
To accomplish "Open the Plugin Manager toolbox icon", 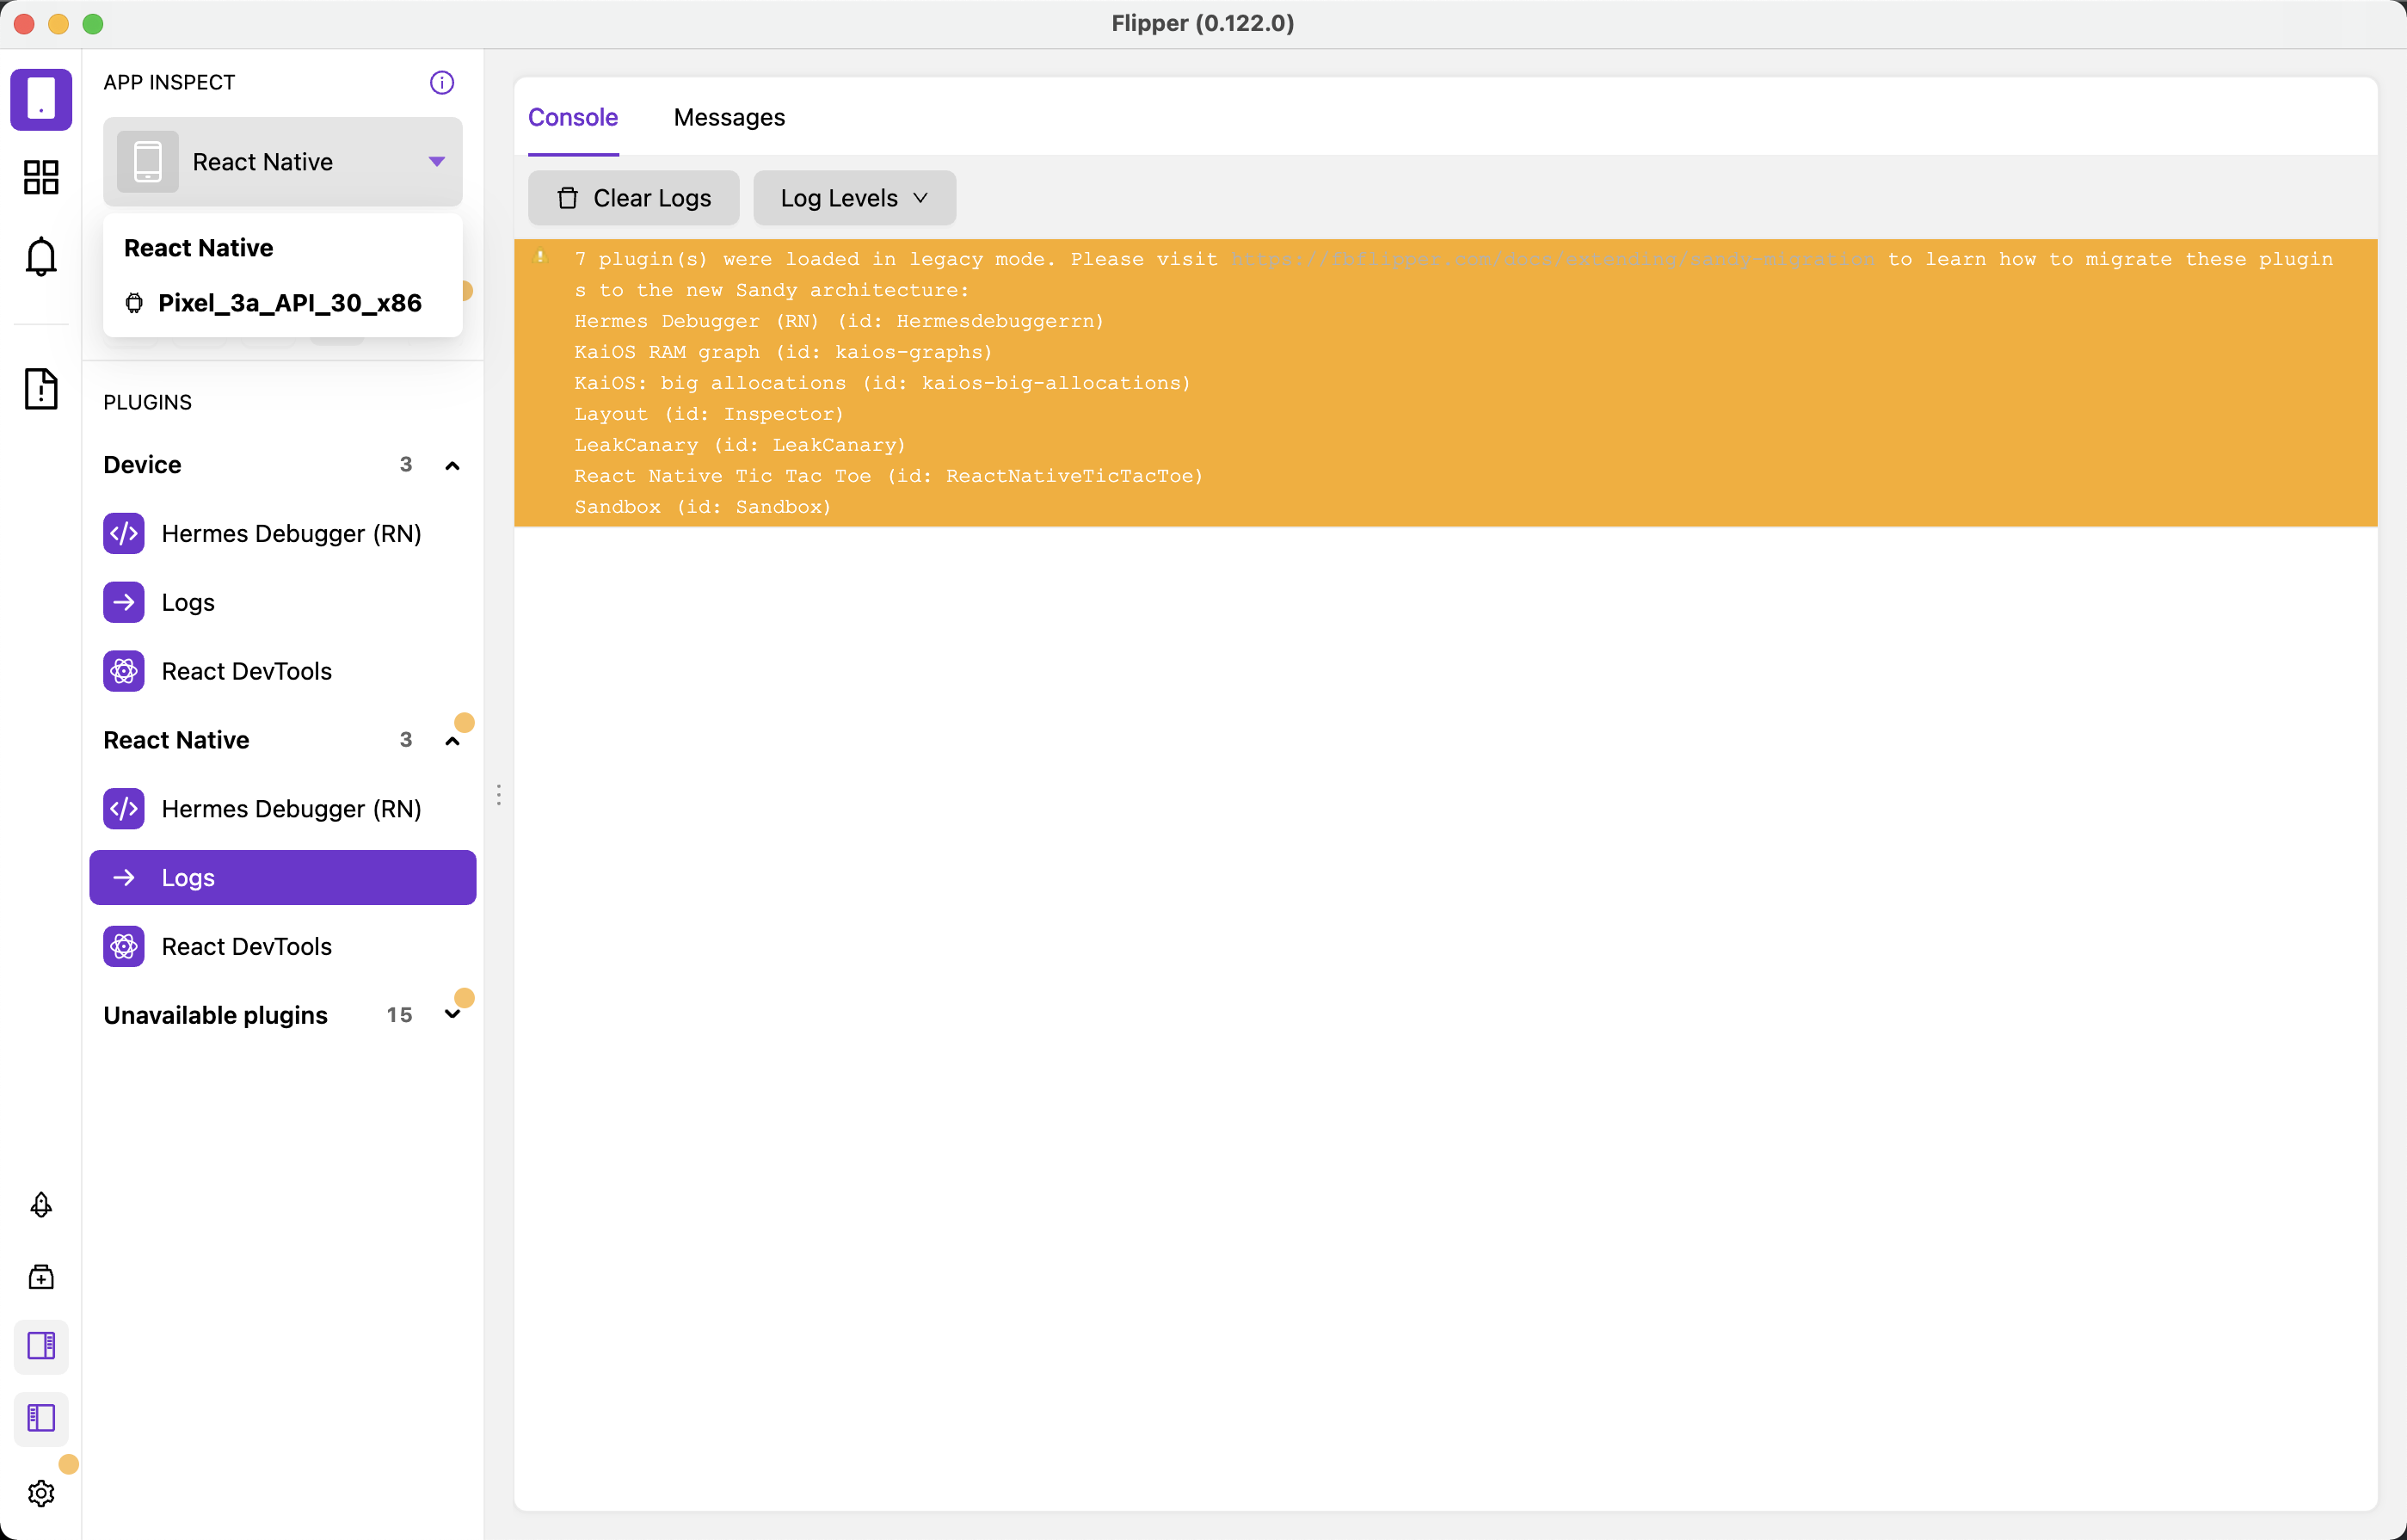I will click(x=41, y=1276).
